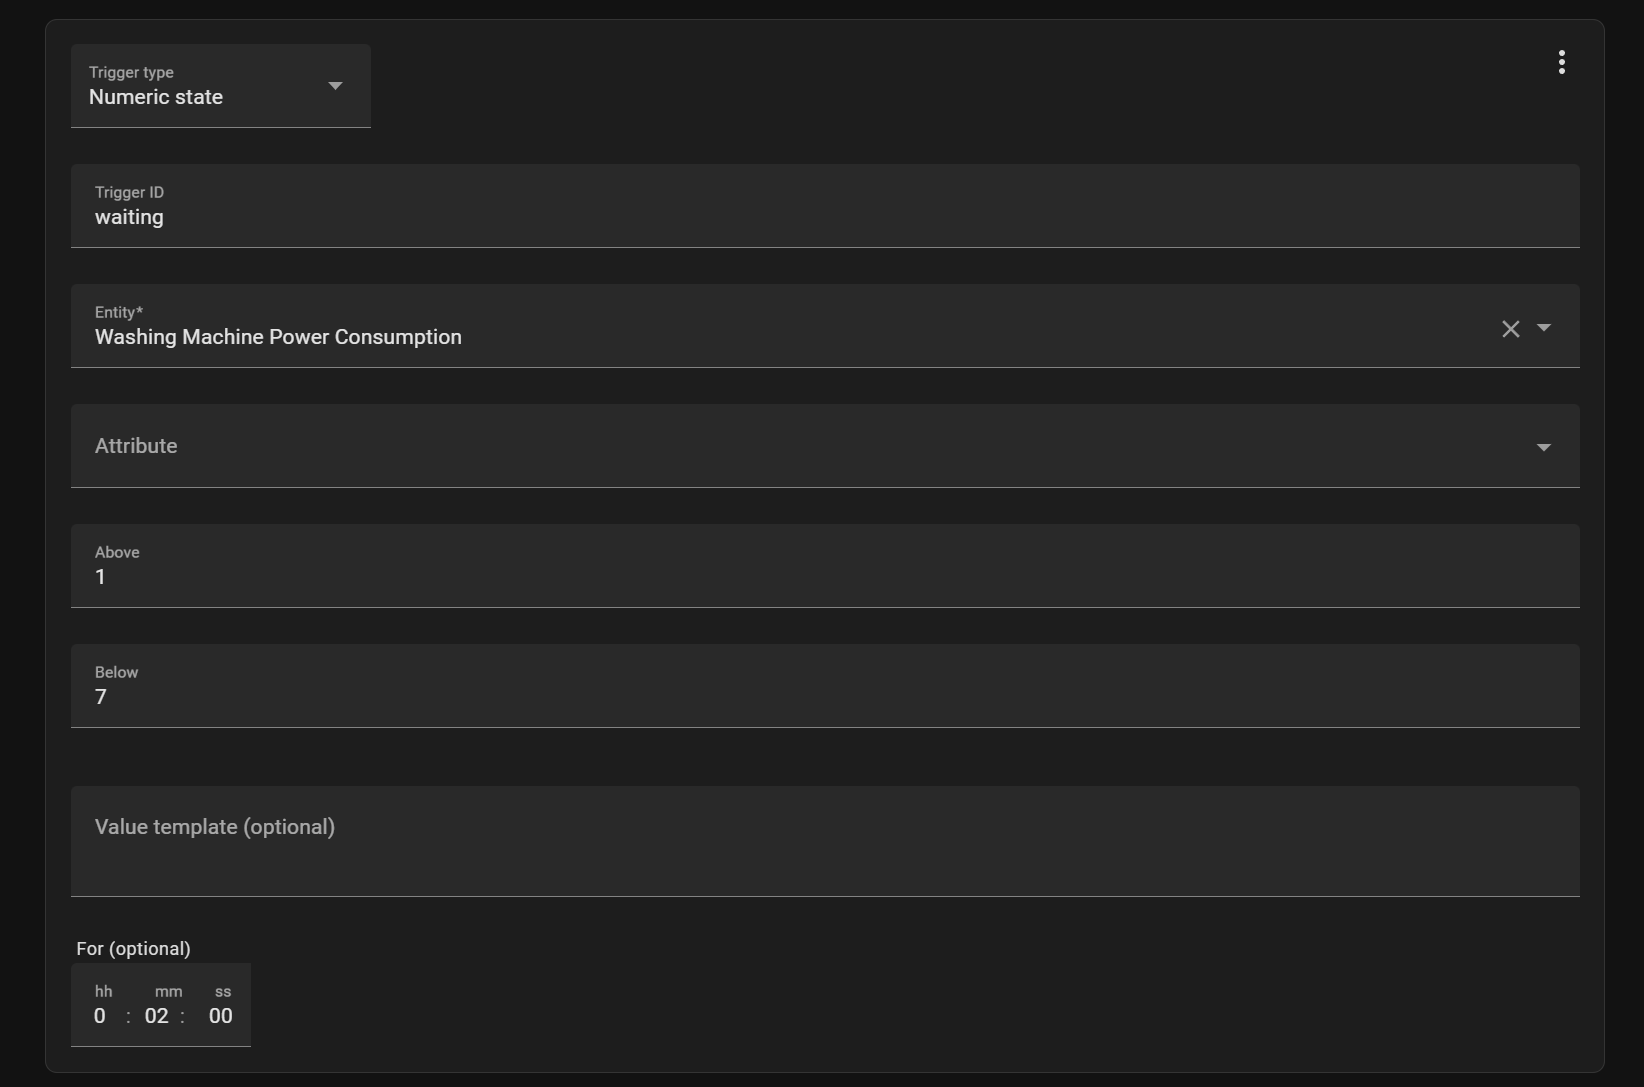This screenshot has width=1644, height=1087.
Task: Click the Below value field
Action: pyautogui.click(x=825, y=686)
